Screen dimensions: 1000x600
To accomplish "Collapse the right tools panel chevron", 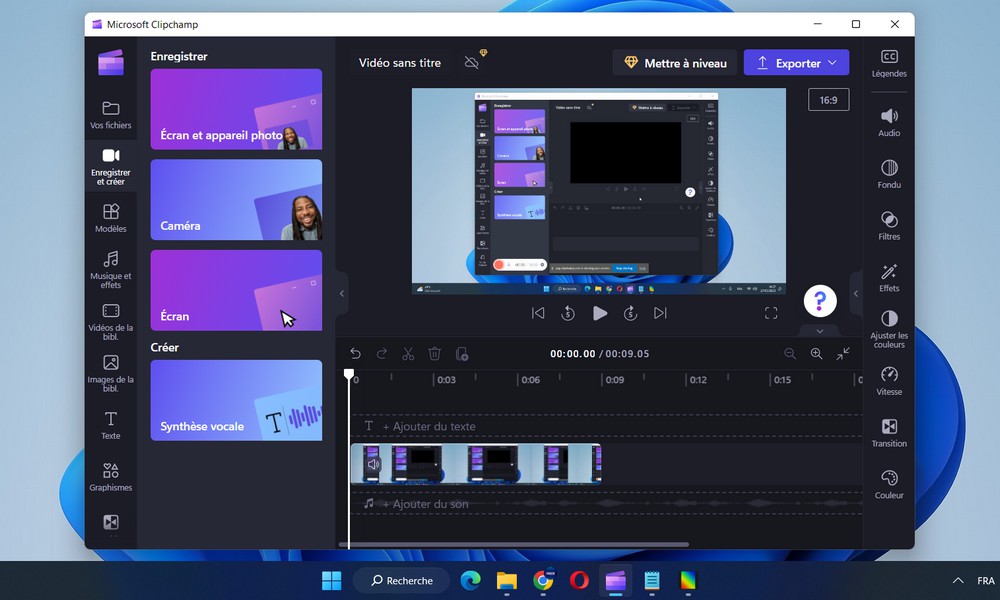I will pos(855,293).
